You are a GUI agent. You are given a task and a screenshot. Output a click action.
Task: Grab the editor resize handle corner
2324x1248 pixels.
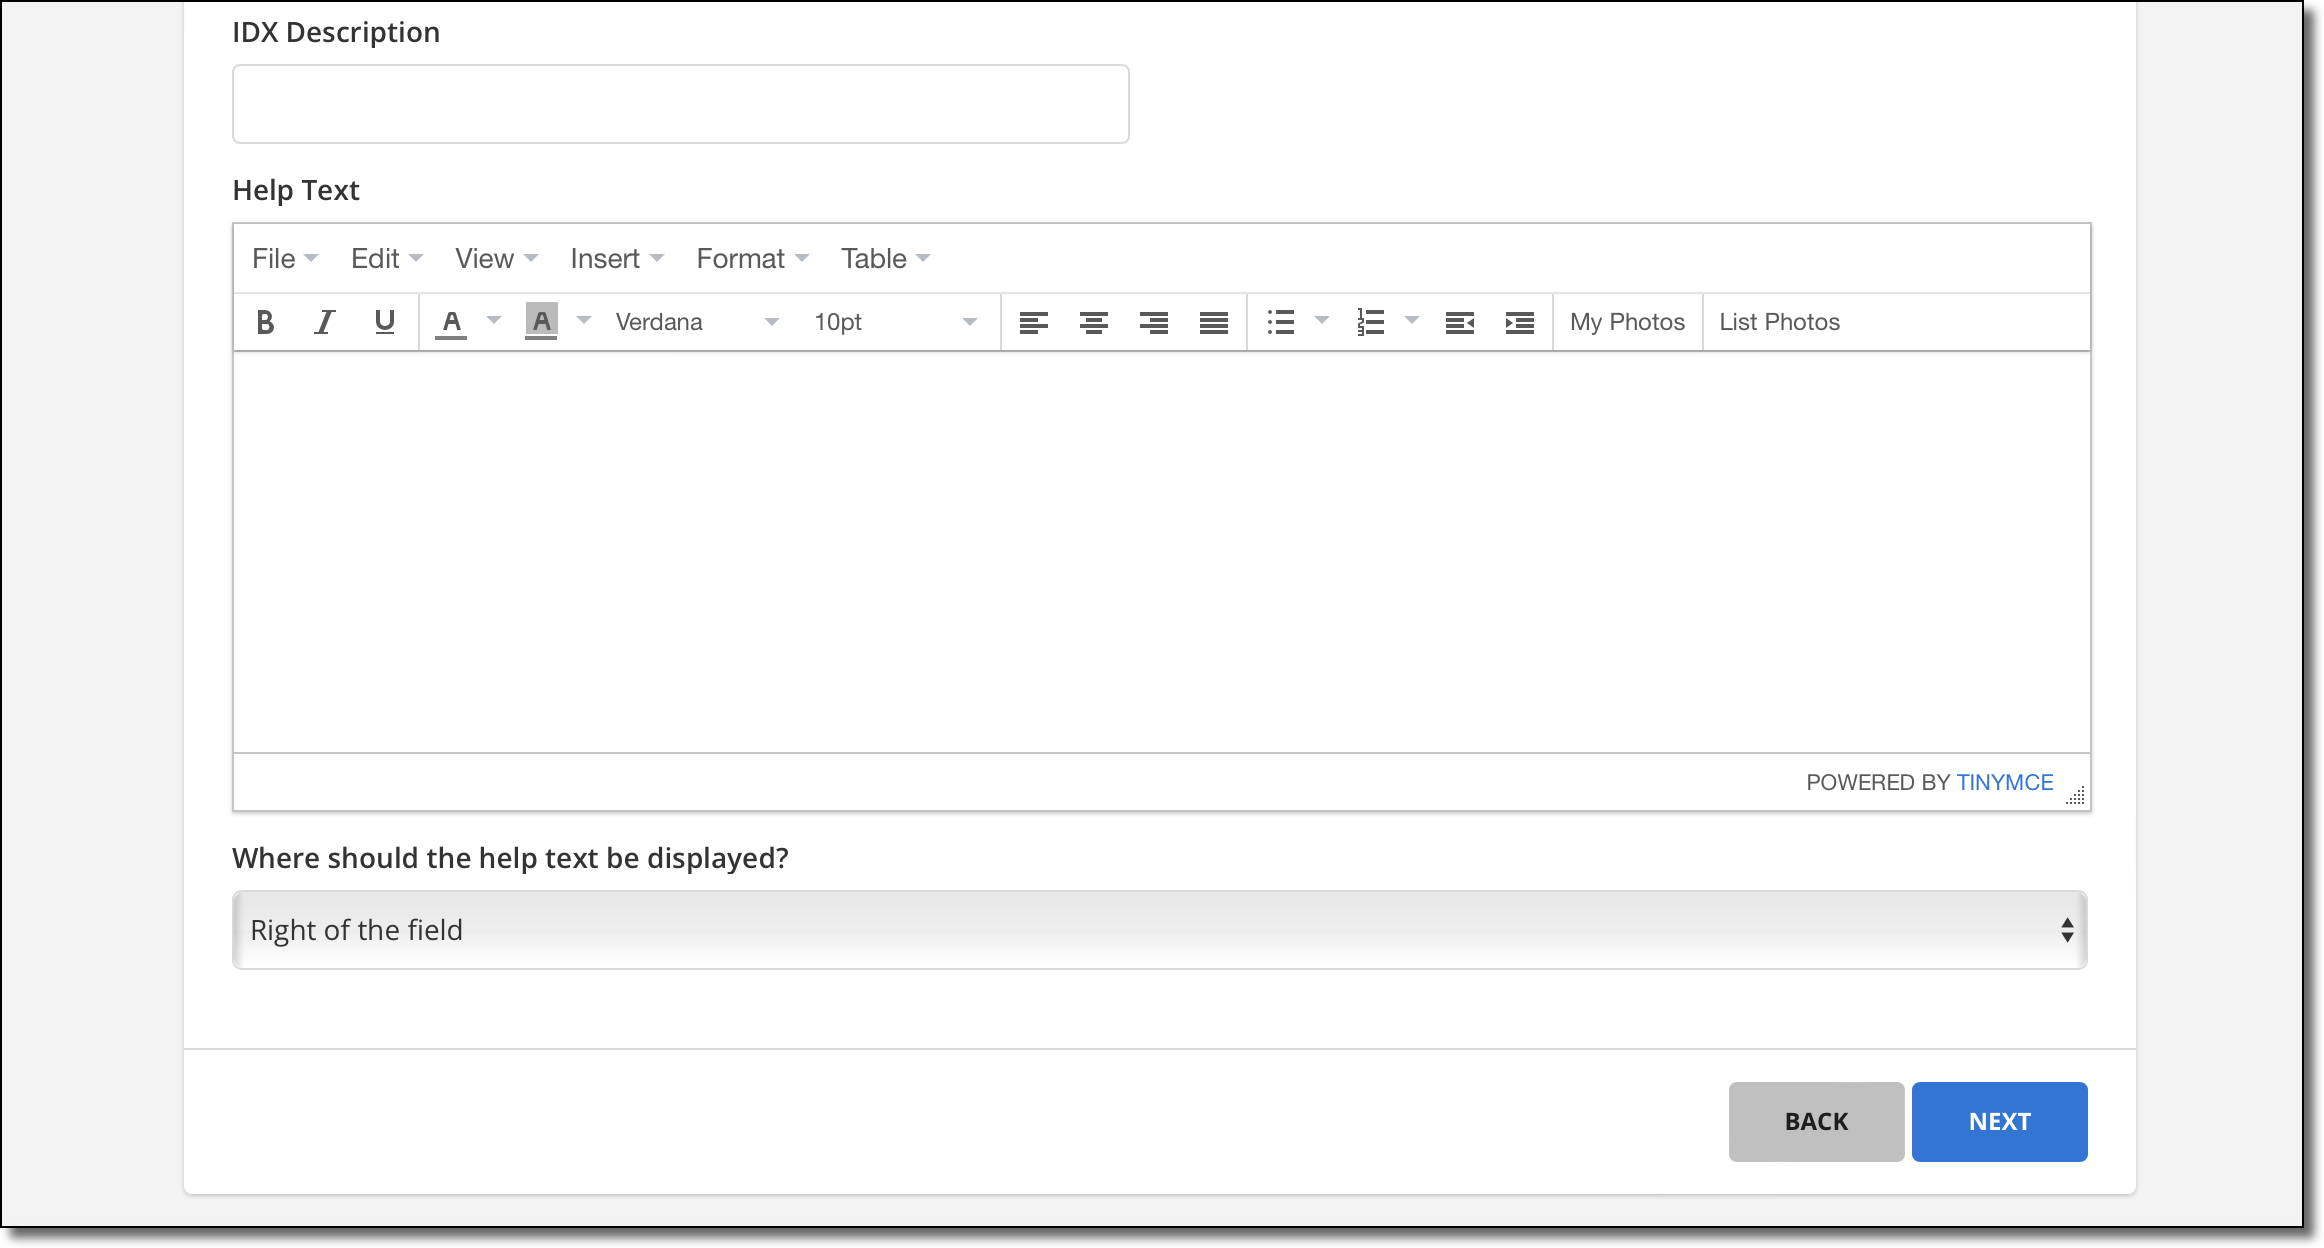[2076, 796]
